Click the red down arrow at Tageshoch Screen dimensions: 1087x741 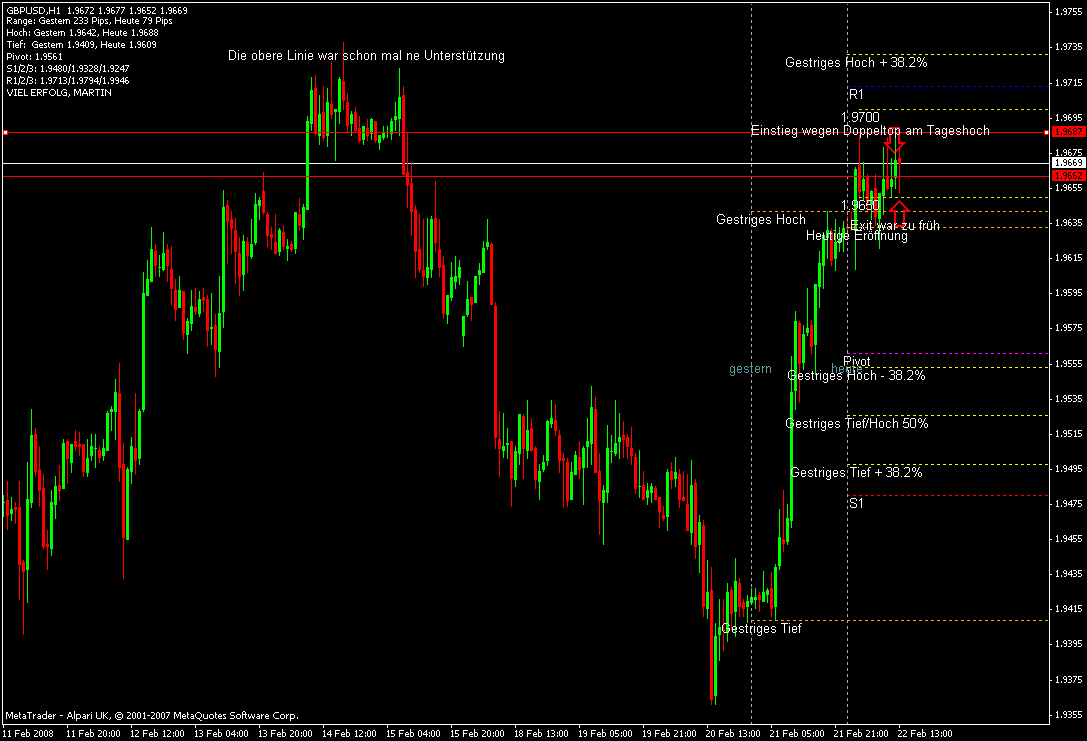894,142
